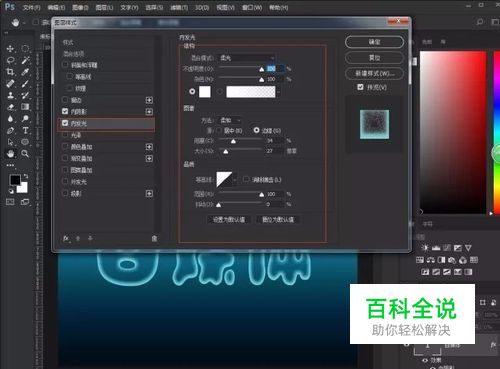Uncheck the Inner Glow (内发光) checkbox
Image resolution: width=500 pixels, height=369 pixels.
click(x=65, y=123)
